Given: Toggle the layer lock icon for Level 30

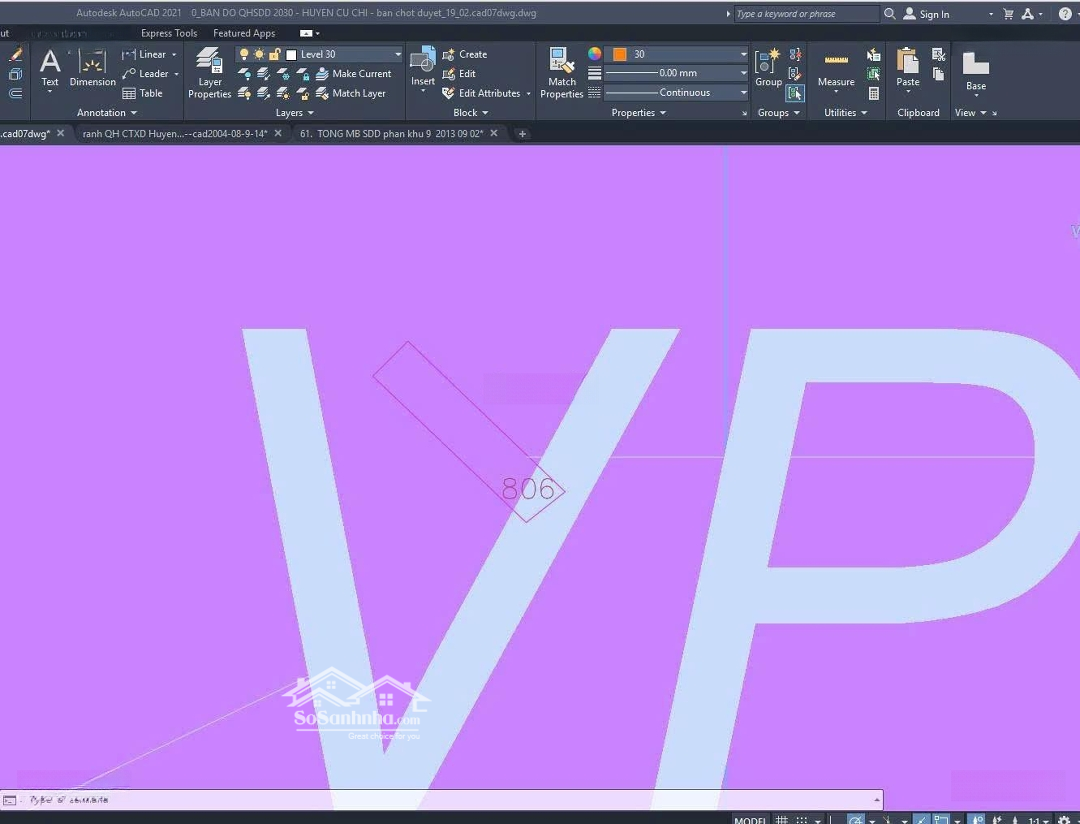Looking at the screenshot, I should (274, 55).
